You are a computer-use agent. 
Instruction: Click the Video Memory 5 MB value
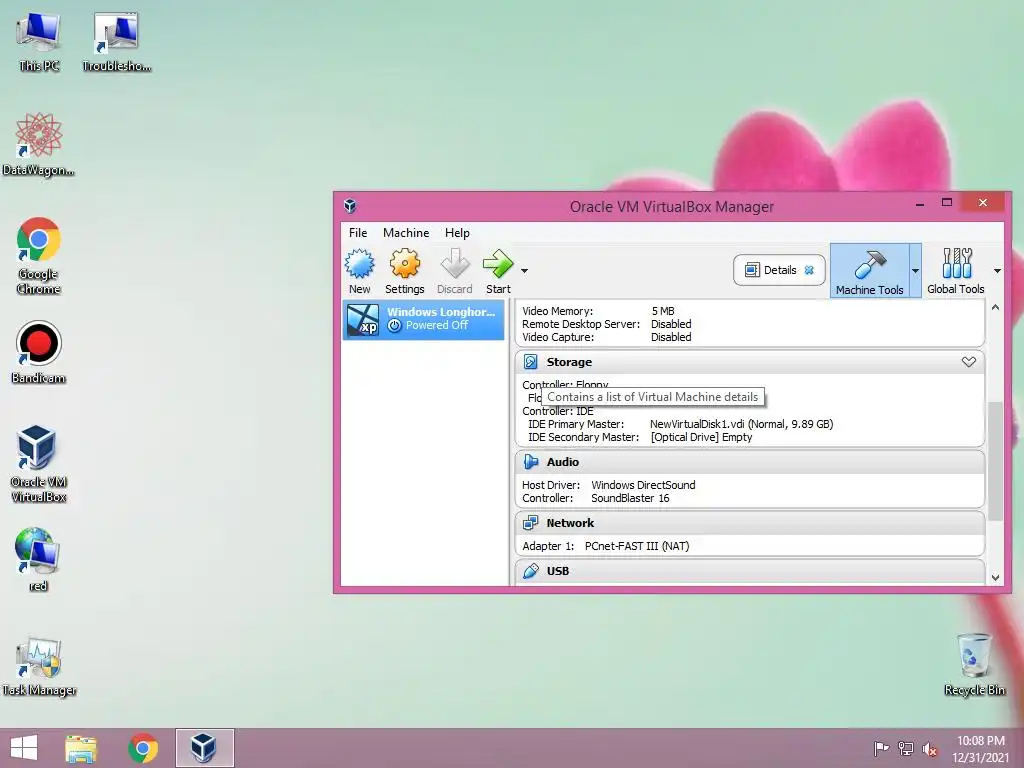click(x=663, y=311)
